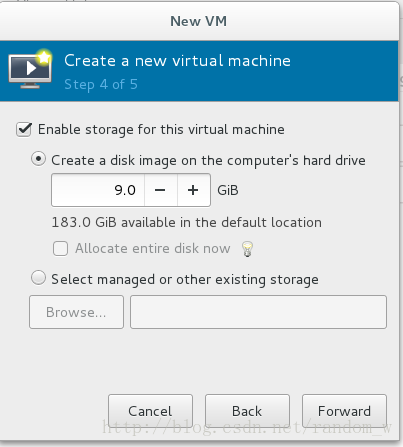This screenshot has height=447, width=403.
Task: Go Back to the previous step
Action: coord(247,411)
